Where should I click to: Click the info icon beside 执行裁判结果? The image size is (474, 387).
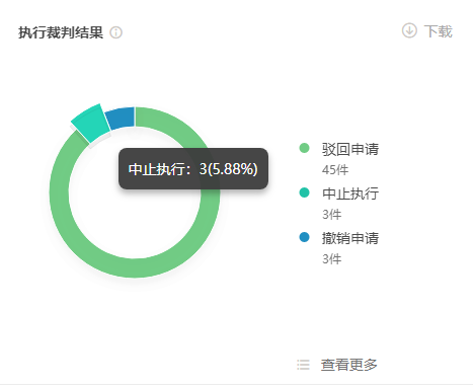tap(116, 32)
